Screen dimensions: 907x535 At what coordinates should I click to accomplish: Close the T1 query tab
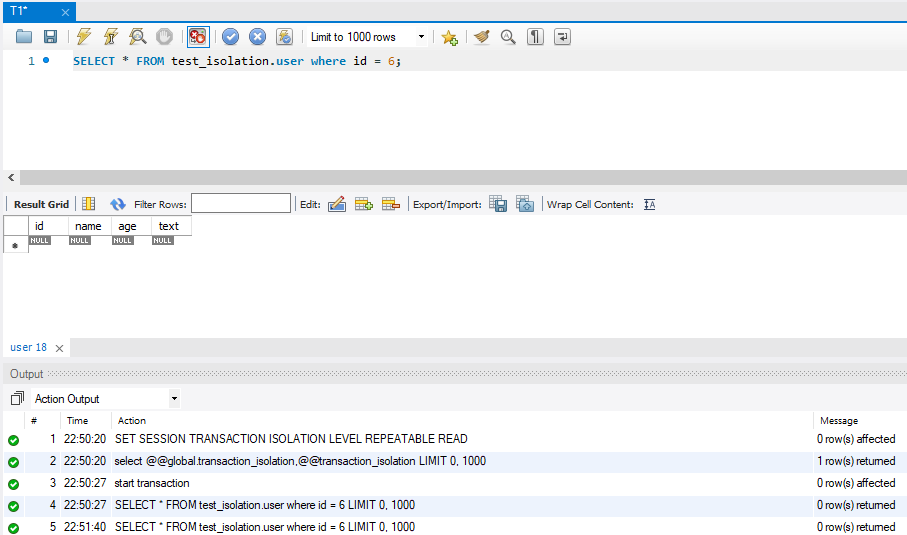click(65, 12)
